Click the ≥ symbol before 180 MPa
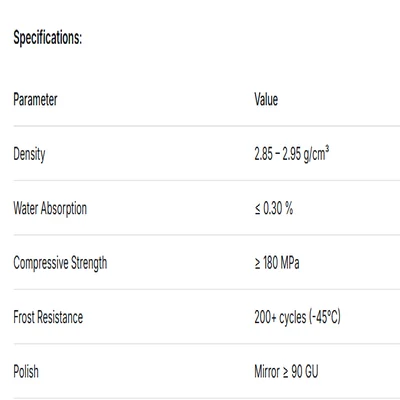 (258, 264)
